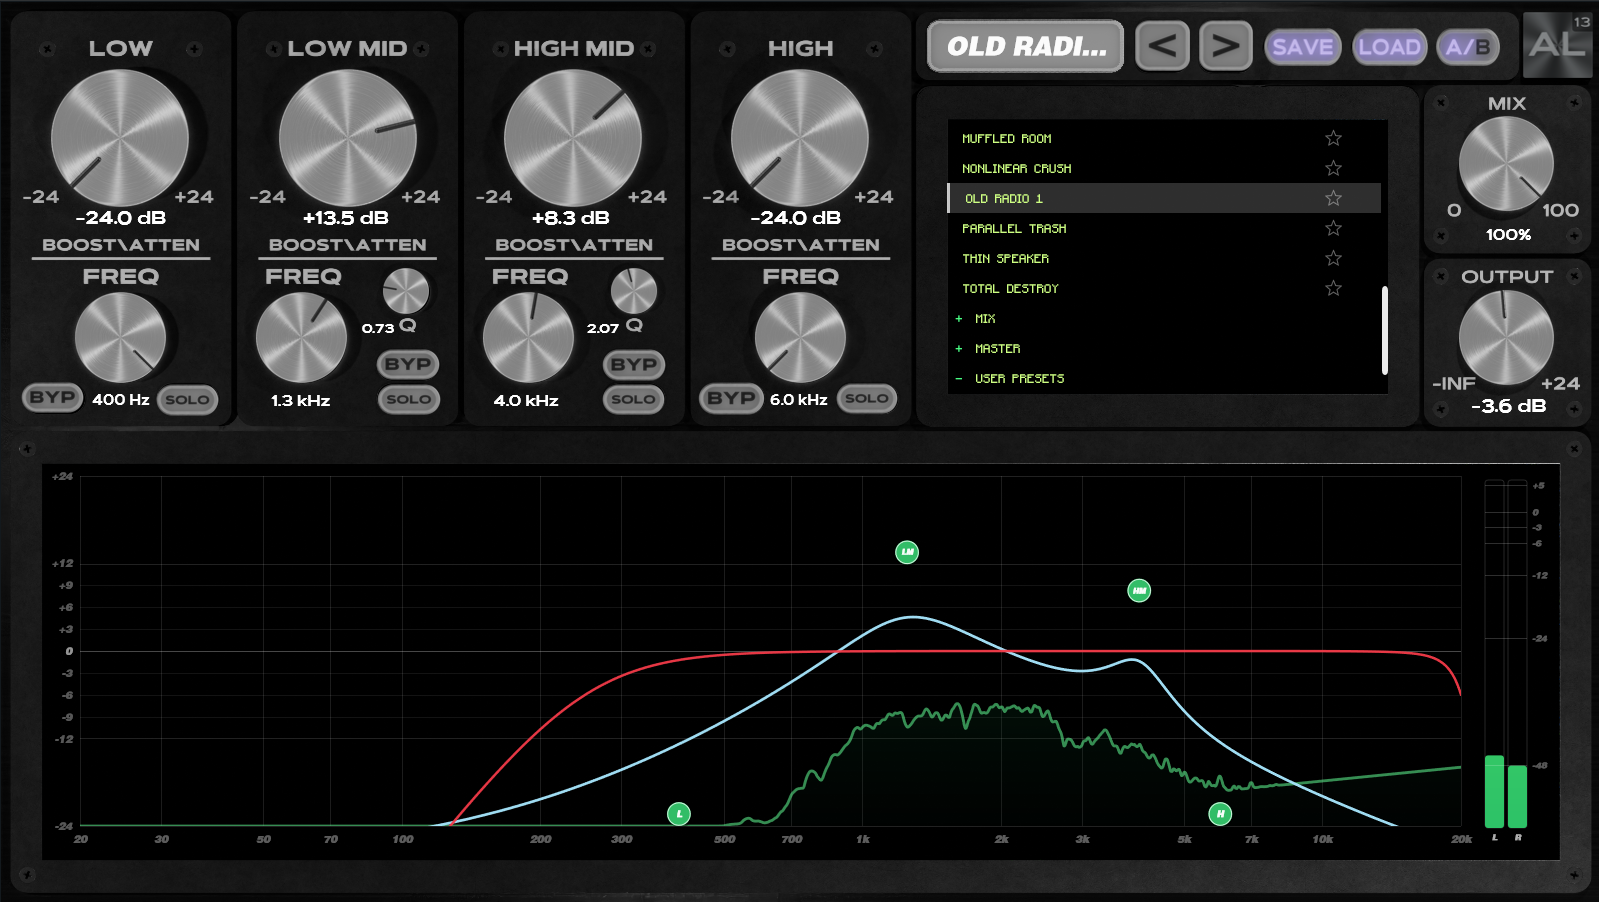Click the left channel output meter
Screen dimensions: 1599x902
(1494, 654)
